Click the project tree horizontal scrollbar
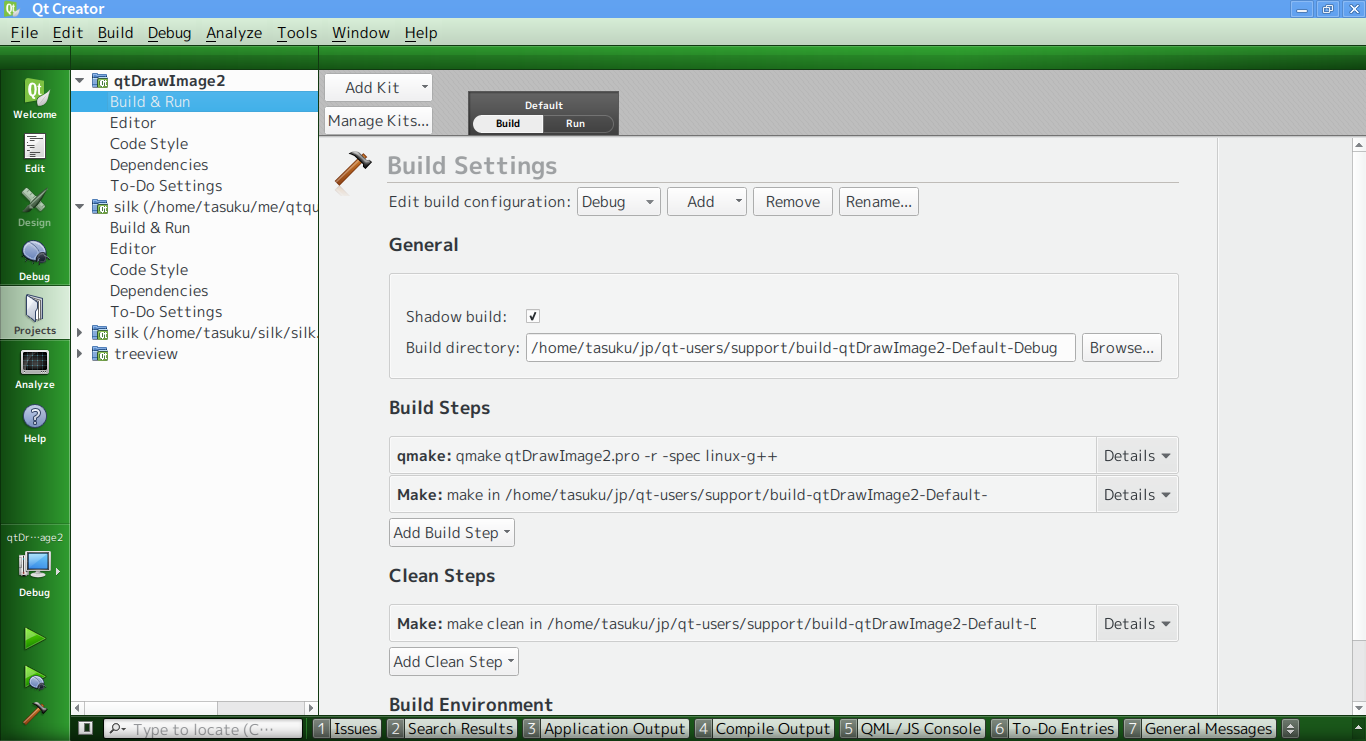This screenshot has width=1366, height=741. 194,708
